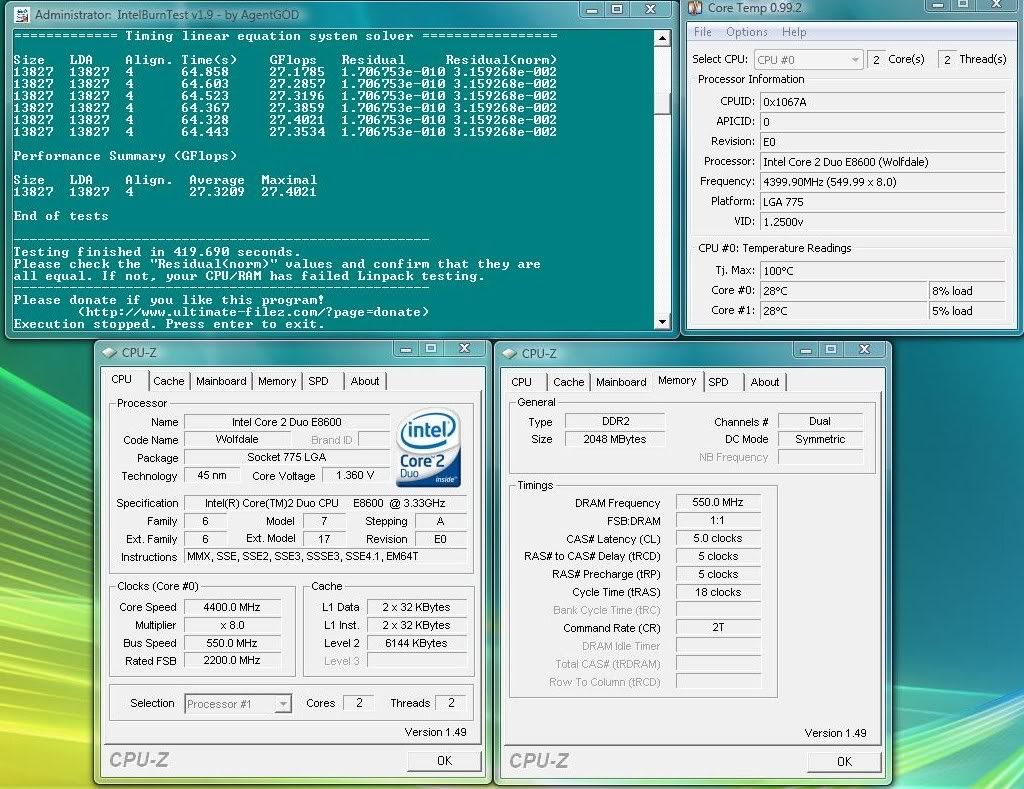The width and height of the screenshot is (1024, 789).
Task: Click the Frequency 4399.90MHz field in Core Temp
Action: (x=882, y=182)
